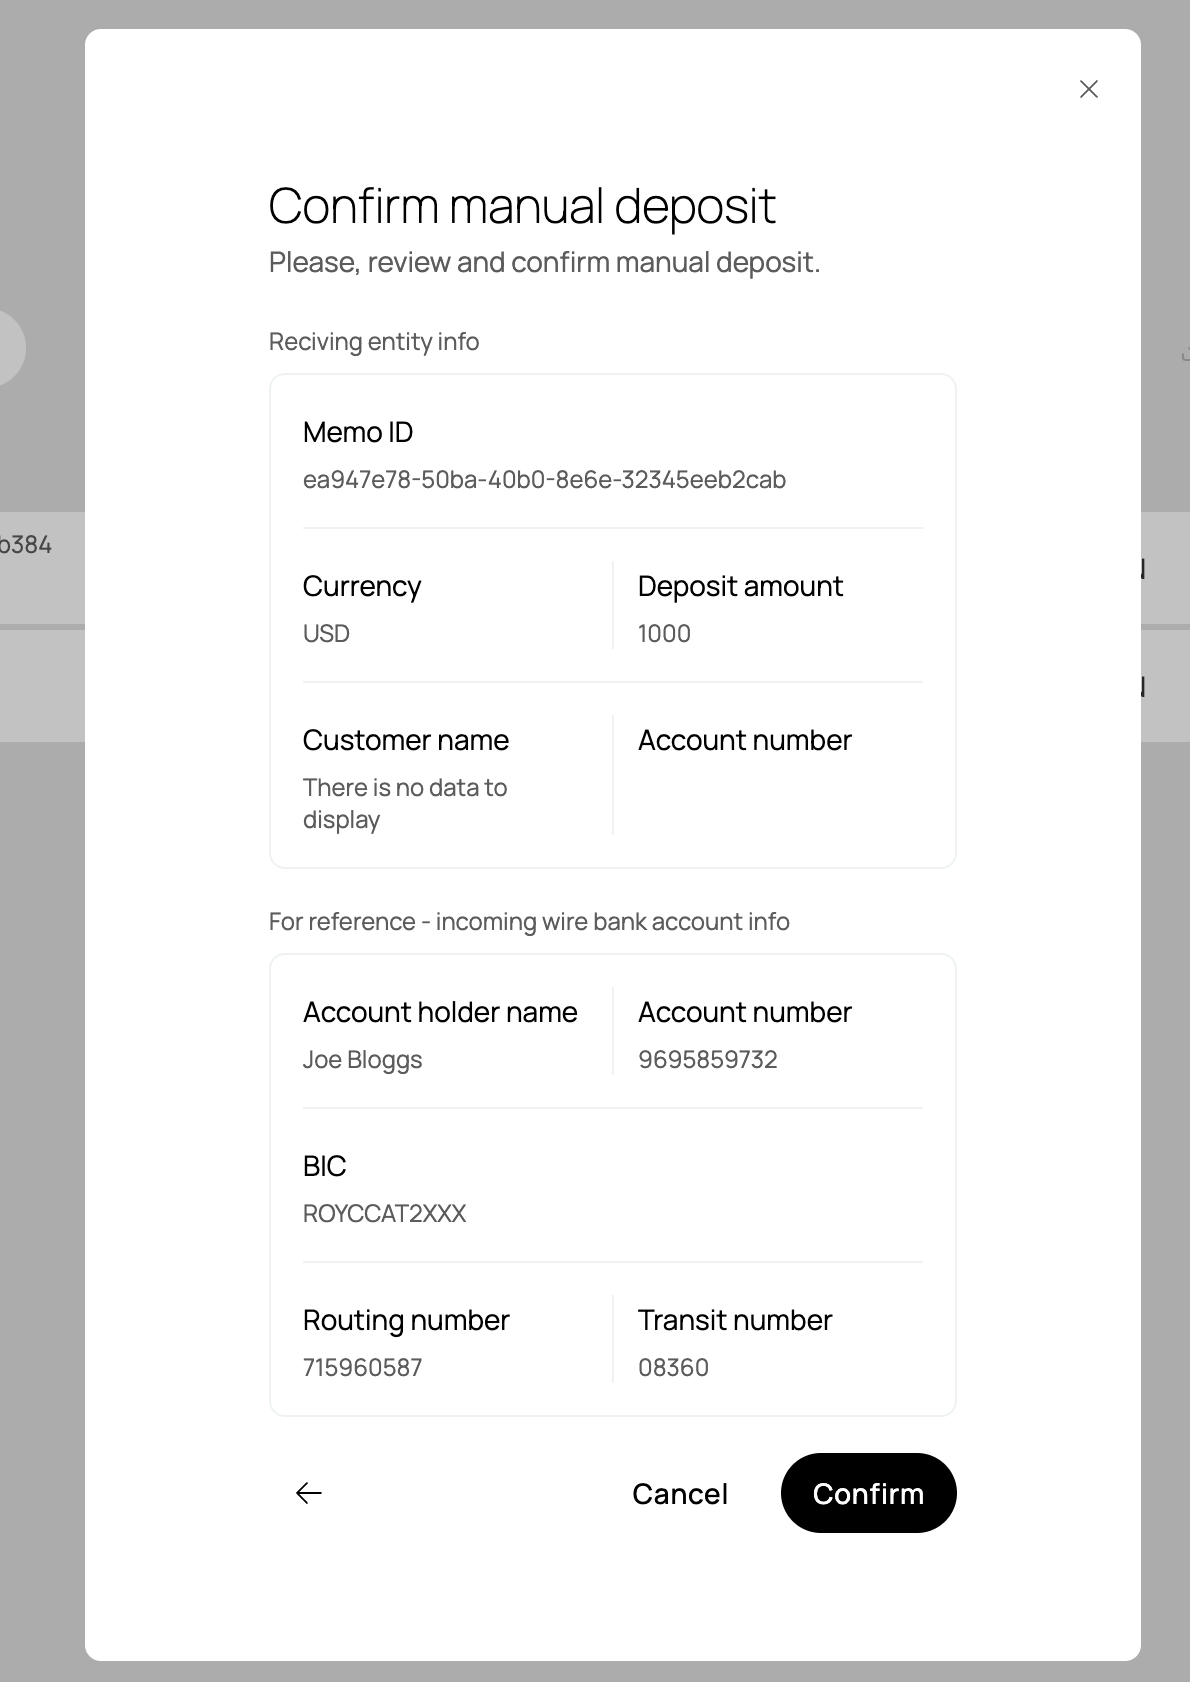
Task: Click the 'Please, review and confirm' subtitle
Action: [x=544, y=263]
